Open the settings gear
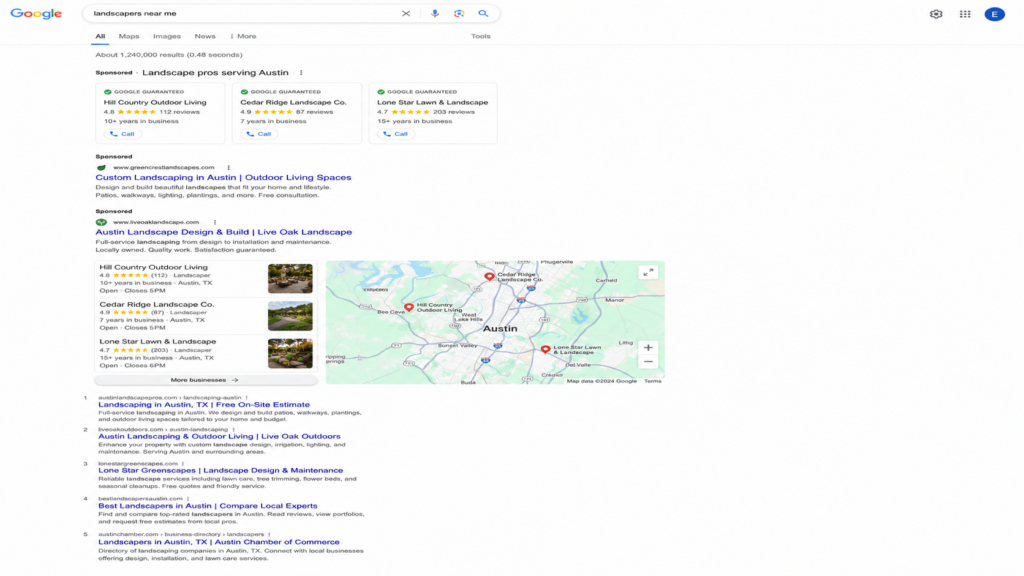Viewport: 1024px width, 576px height. click(936, 14)
